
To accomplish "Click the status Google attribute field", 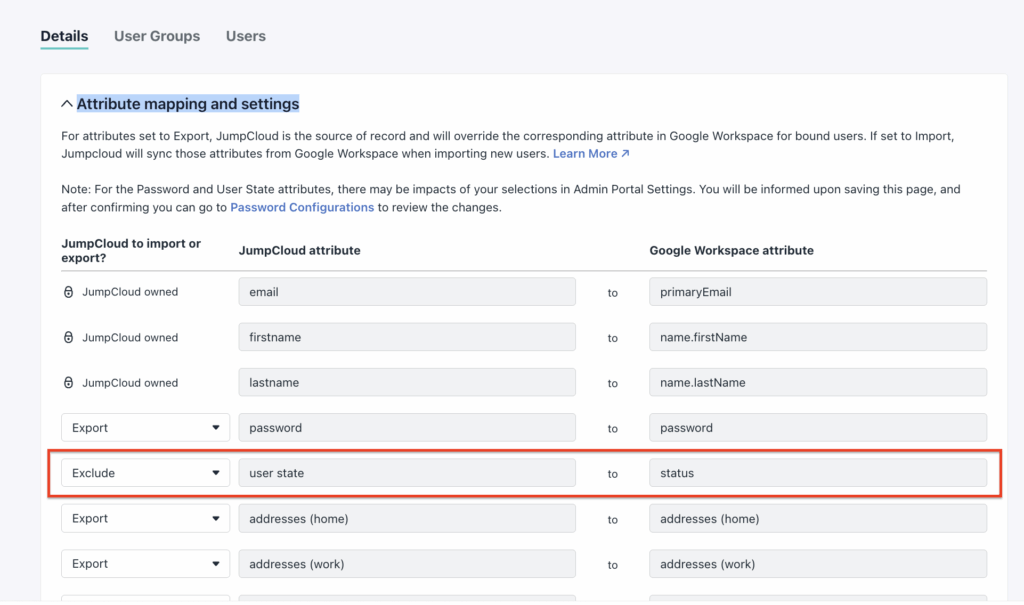I will coord(818,473).
